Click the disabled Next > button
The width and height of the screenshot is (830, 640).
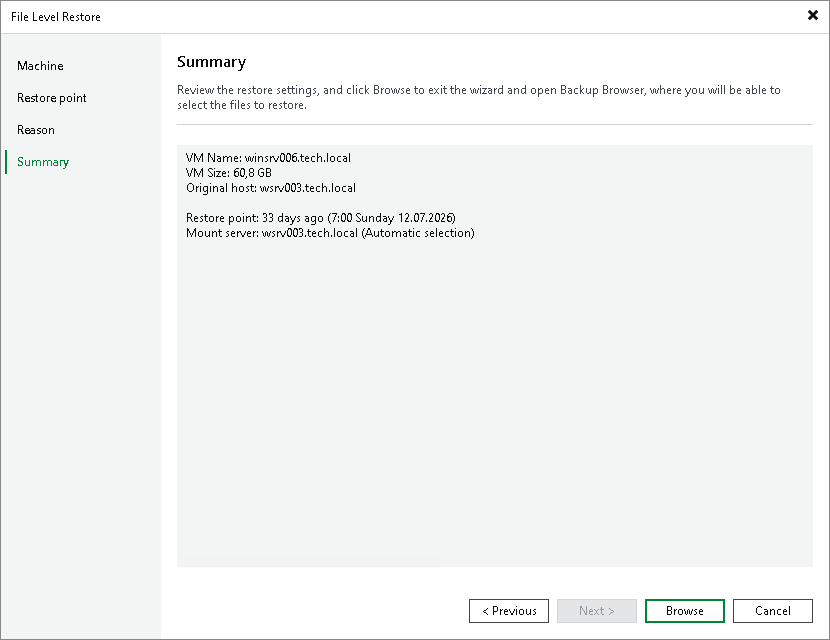coord(597,611)
